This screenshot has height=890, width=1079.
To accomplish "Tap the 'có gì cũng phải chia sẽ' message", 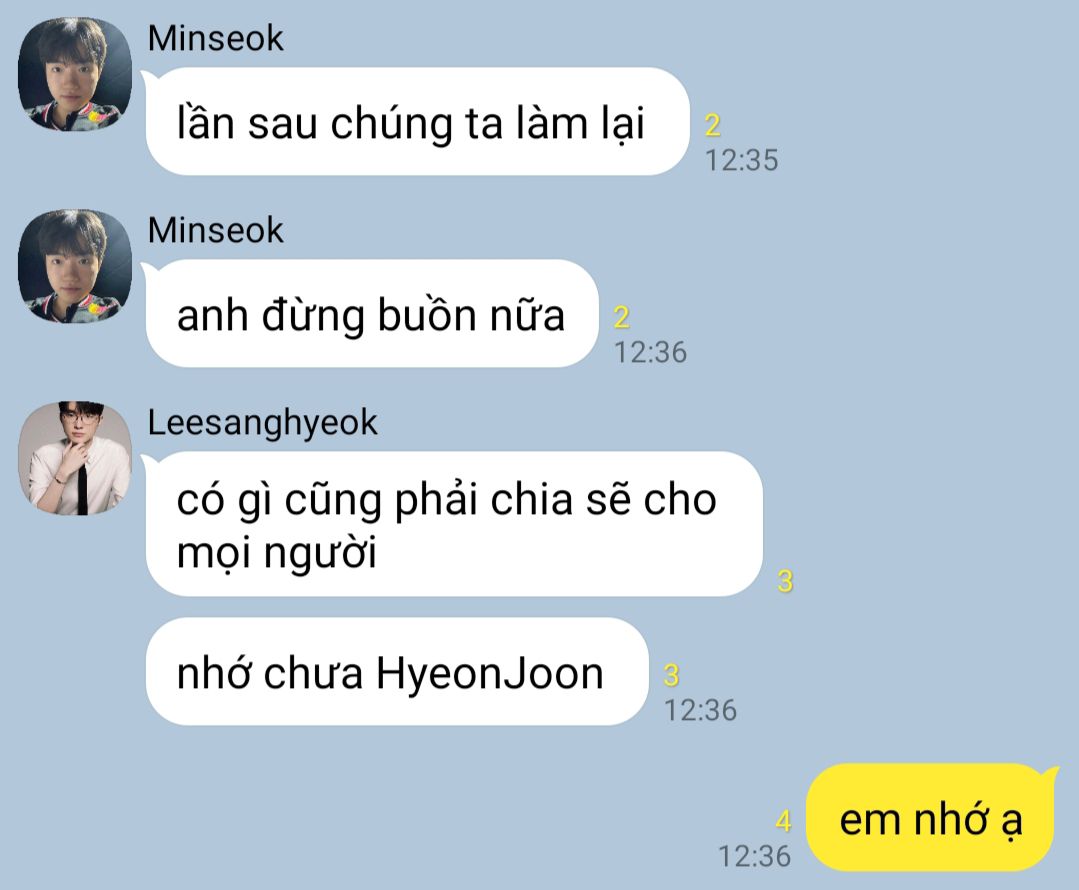I will (x=454, y=525).
